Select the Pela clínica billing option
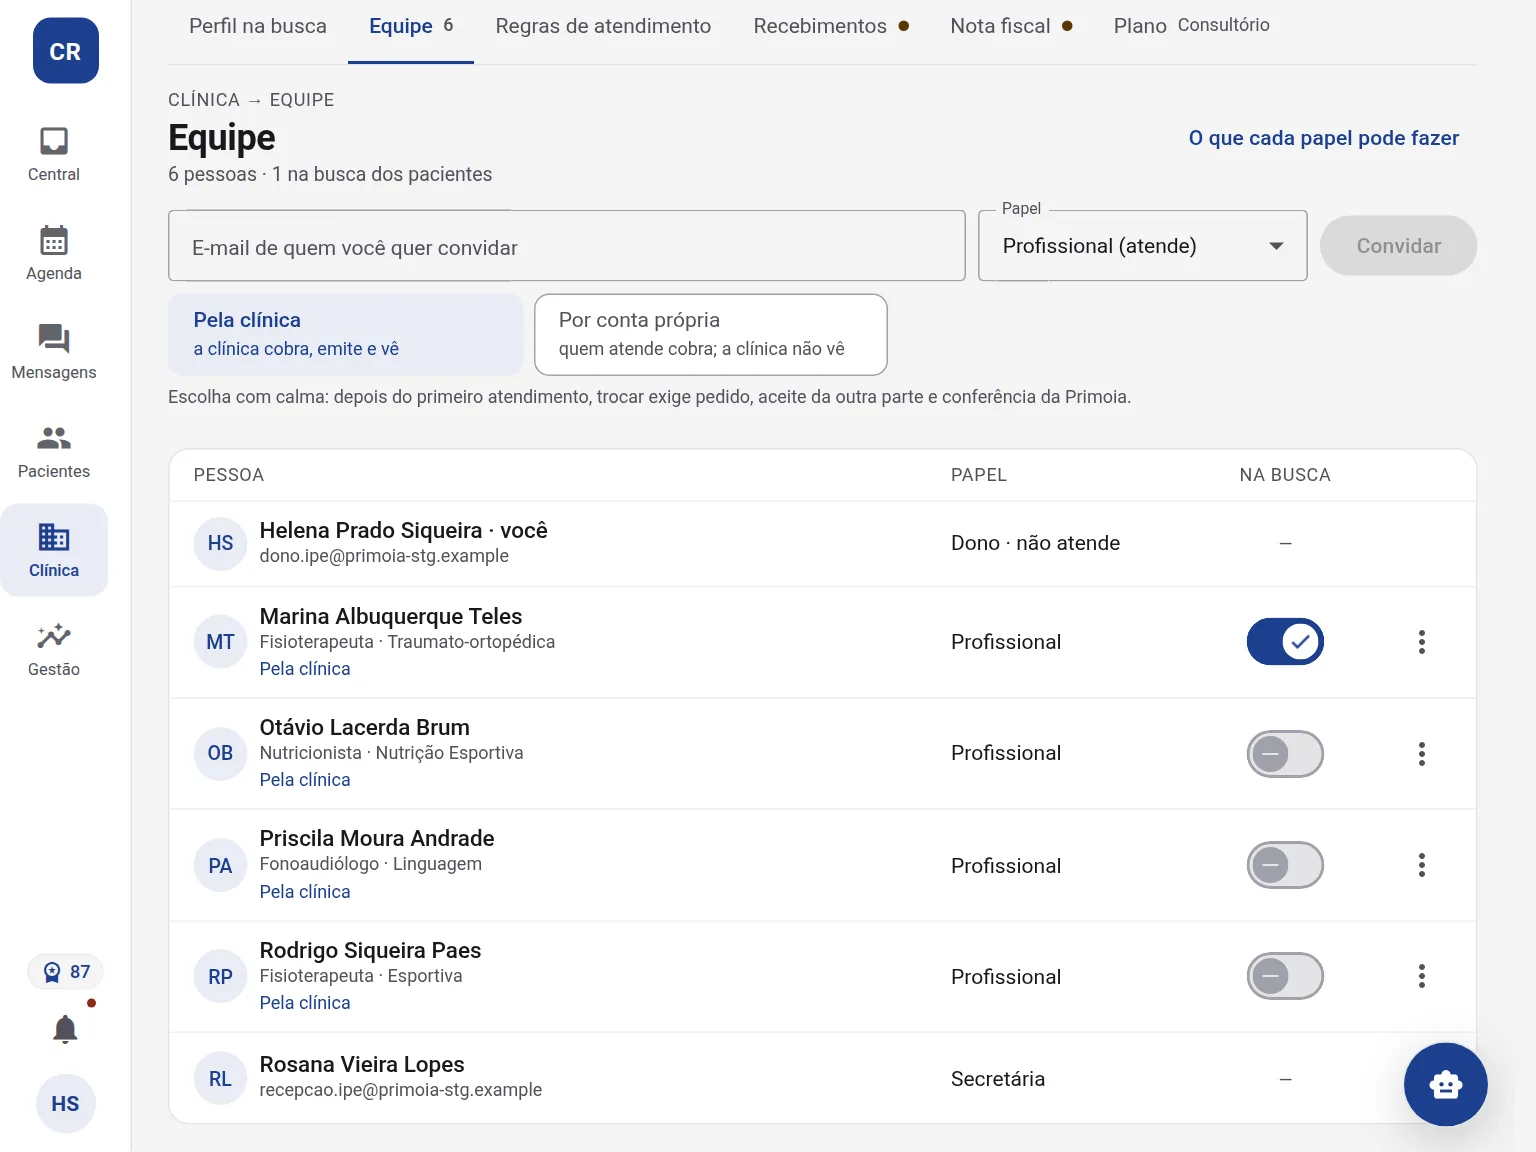The image size is (1536, 1152). click(x=346, y=334)
